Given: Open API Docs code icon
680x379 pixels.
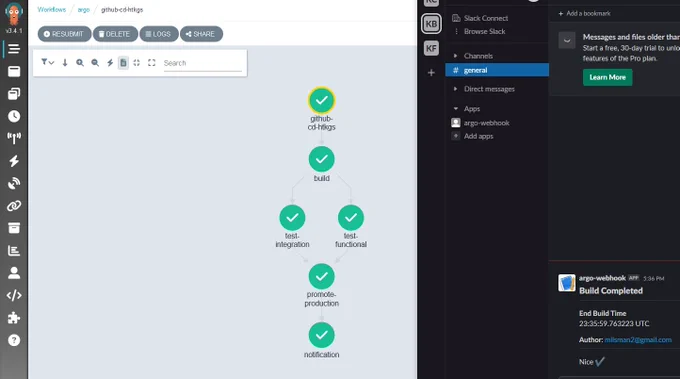Looking at the screenshot, I should [x=14, y=295].
